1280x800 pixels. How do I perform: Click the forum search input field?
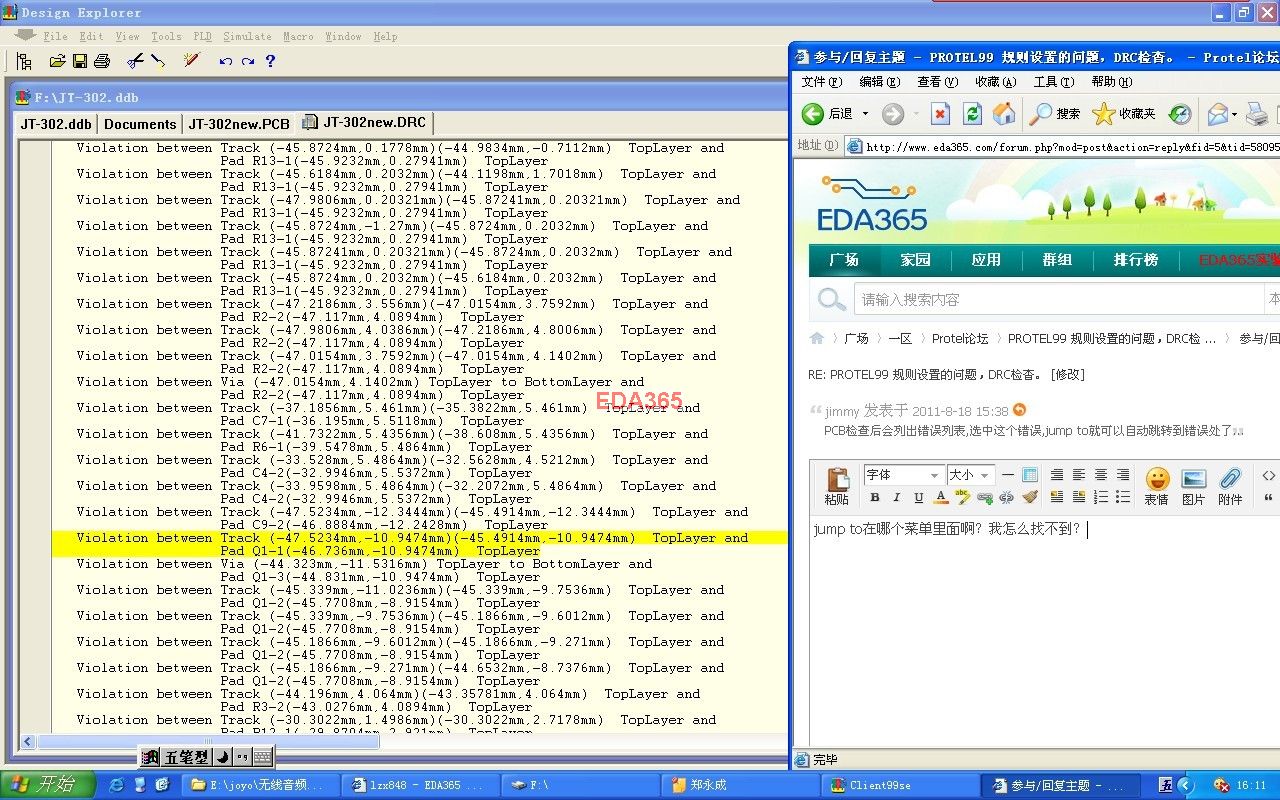click(1059, 299)
